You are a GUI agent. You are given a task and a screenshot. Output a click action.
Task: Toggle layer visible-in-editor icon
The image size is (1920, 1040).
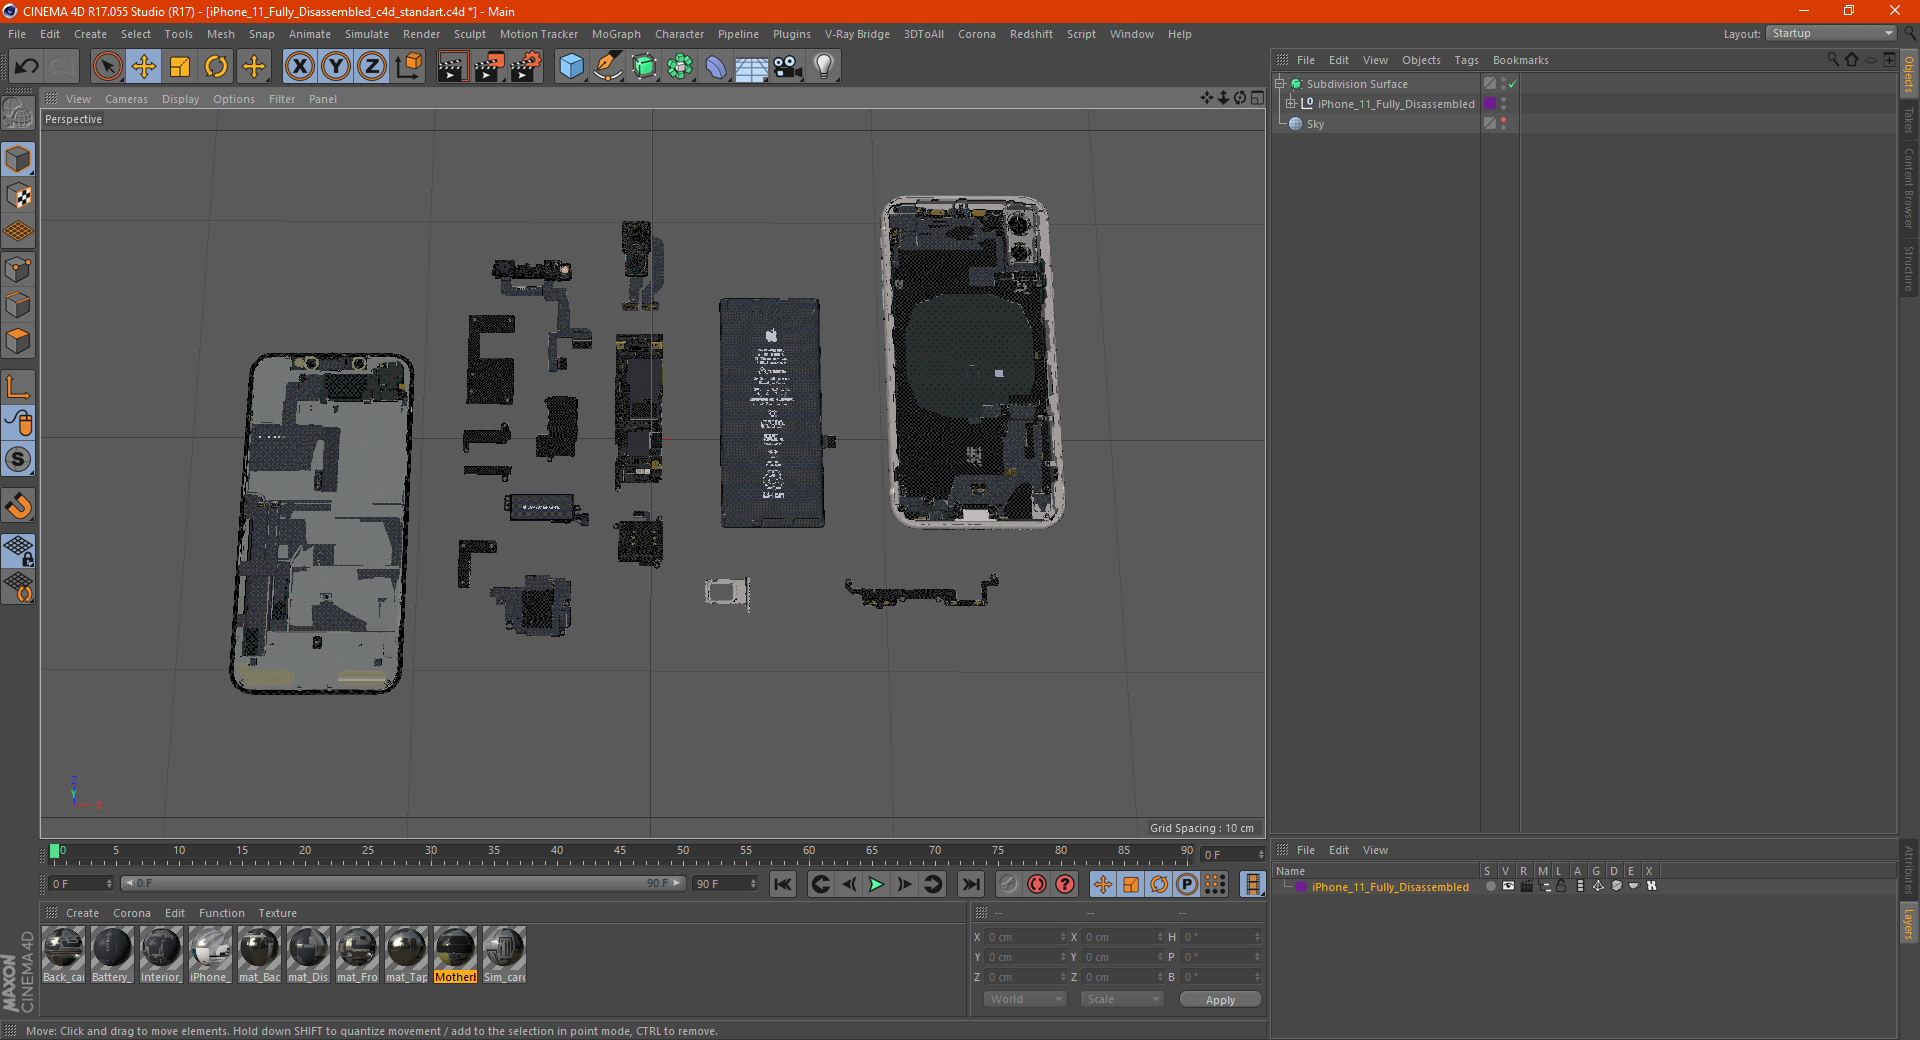coord(1508,887)
